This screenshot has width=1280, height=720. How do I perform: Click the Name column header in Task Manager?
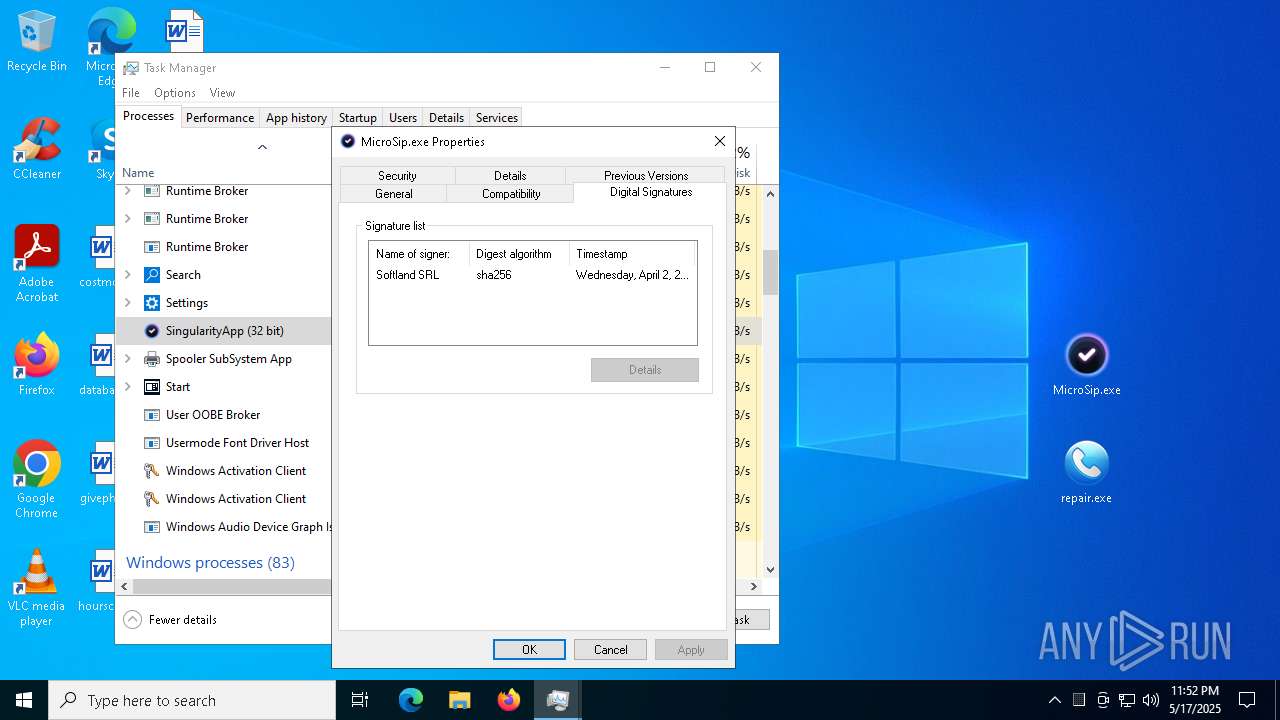[x=138, y=173]
